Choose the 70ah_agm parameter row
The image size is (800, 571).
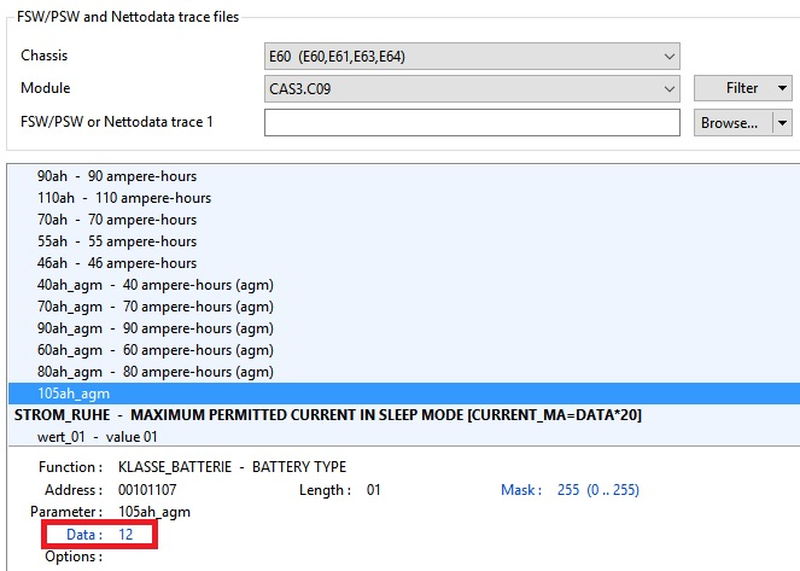(x=155, y=307)
